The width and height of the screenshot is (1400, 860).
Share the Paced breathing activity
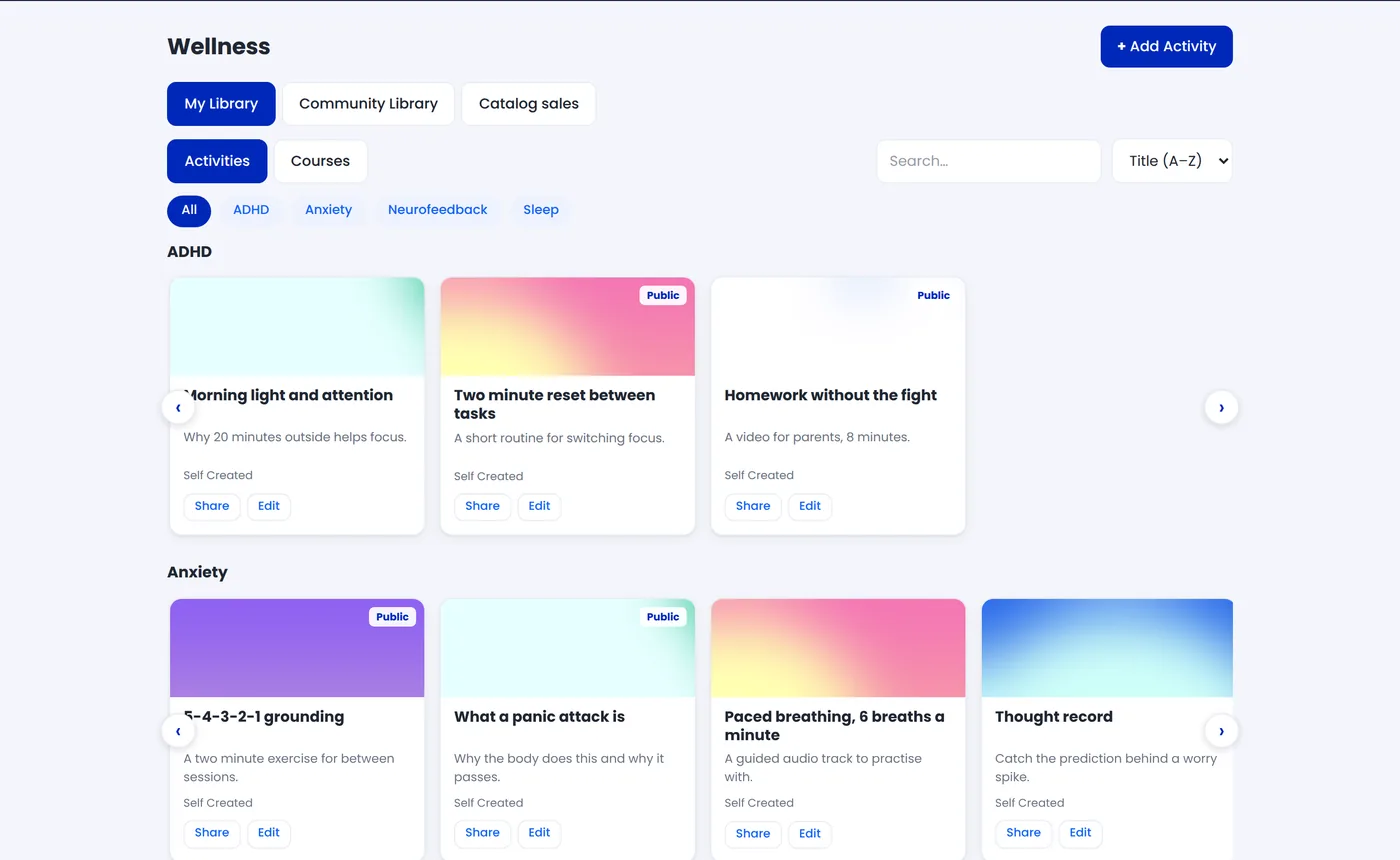(753, 833)
